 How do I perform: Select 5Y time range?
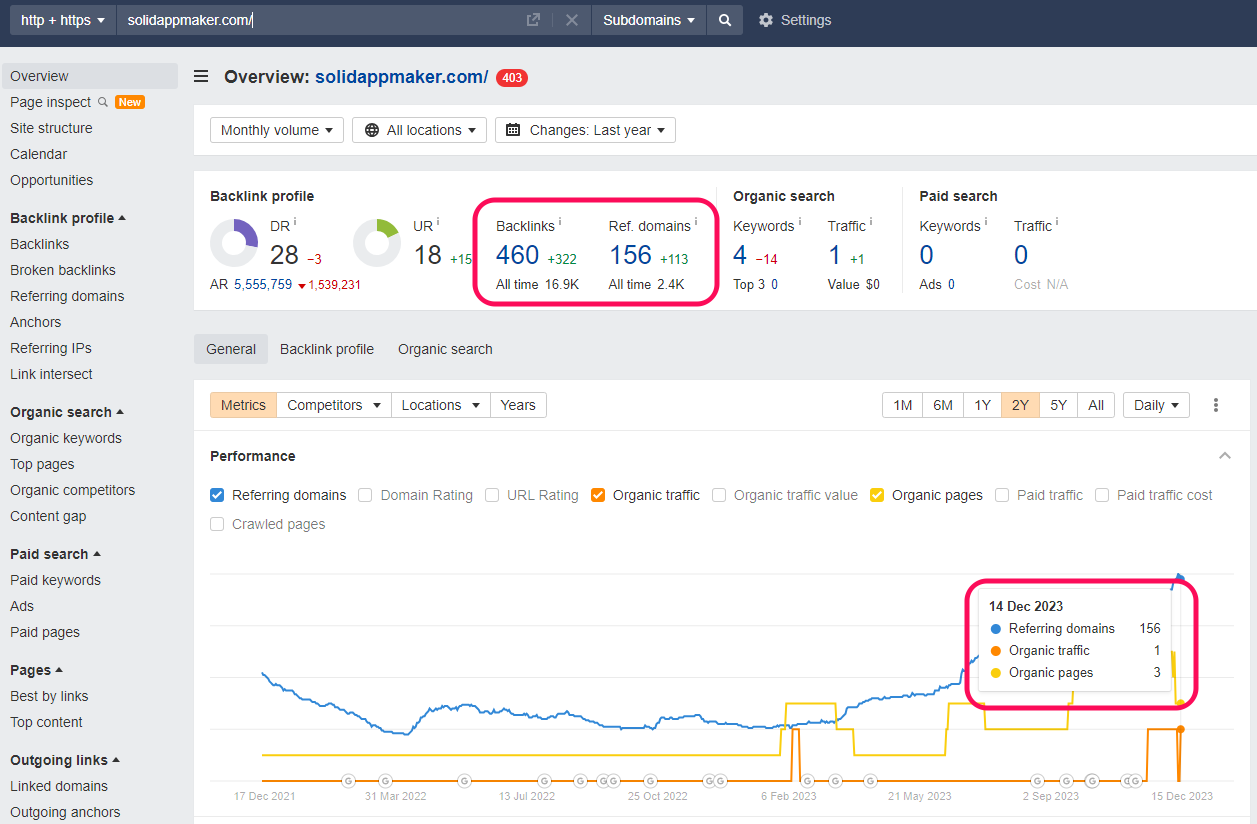click(1058, 405)
